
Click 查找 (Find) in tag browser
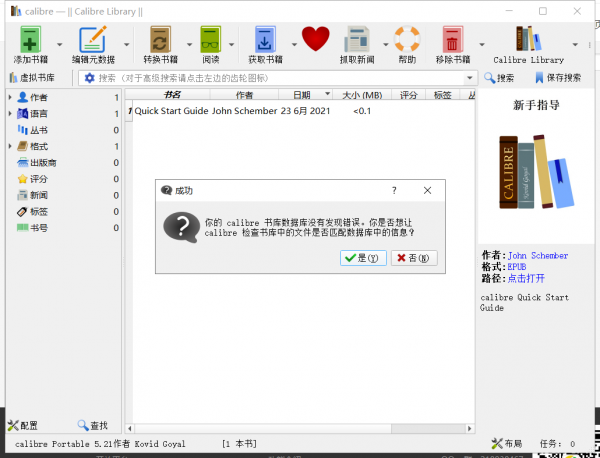pyautogui.click(x=92, y=425)
